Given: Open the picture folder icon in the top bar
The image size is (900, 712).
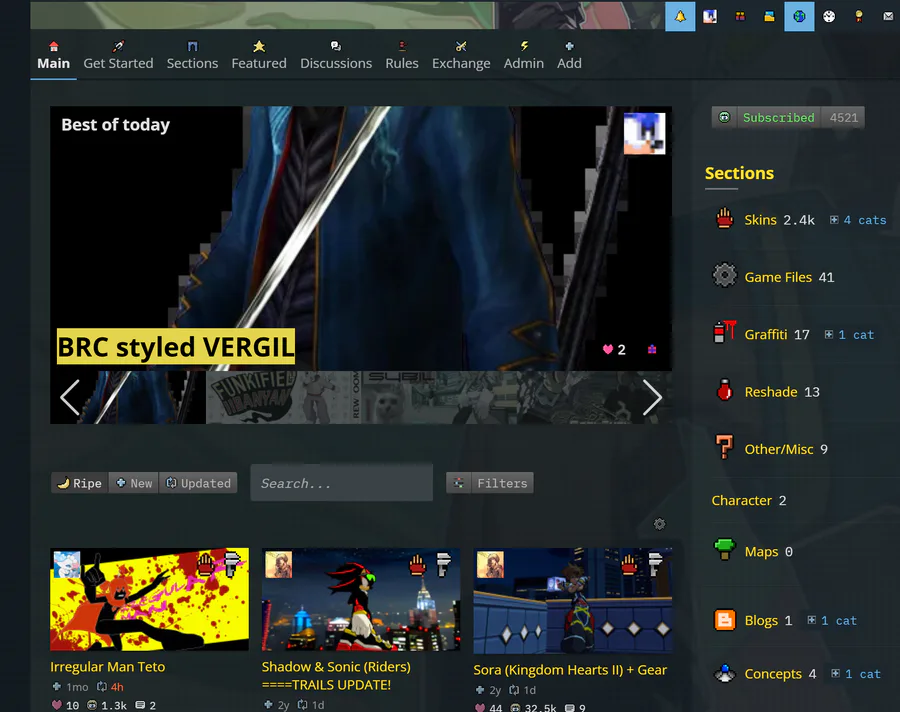Looking at the screenshot, I should coord(769,16).
